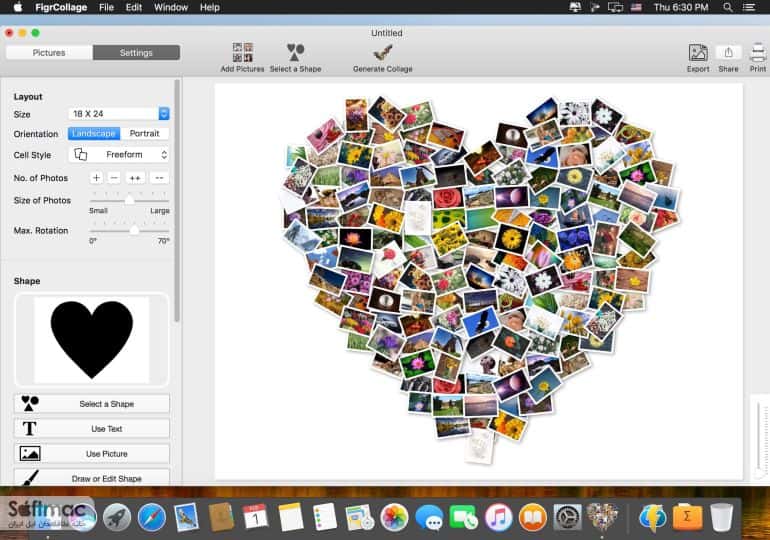Viewport: 770px width, 540px height.
Task: Click the Select a Shape sidebar button
Action: coord(92,404)
